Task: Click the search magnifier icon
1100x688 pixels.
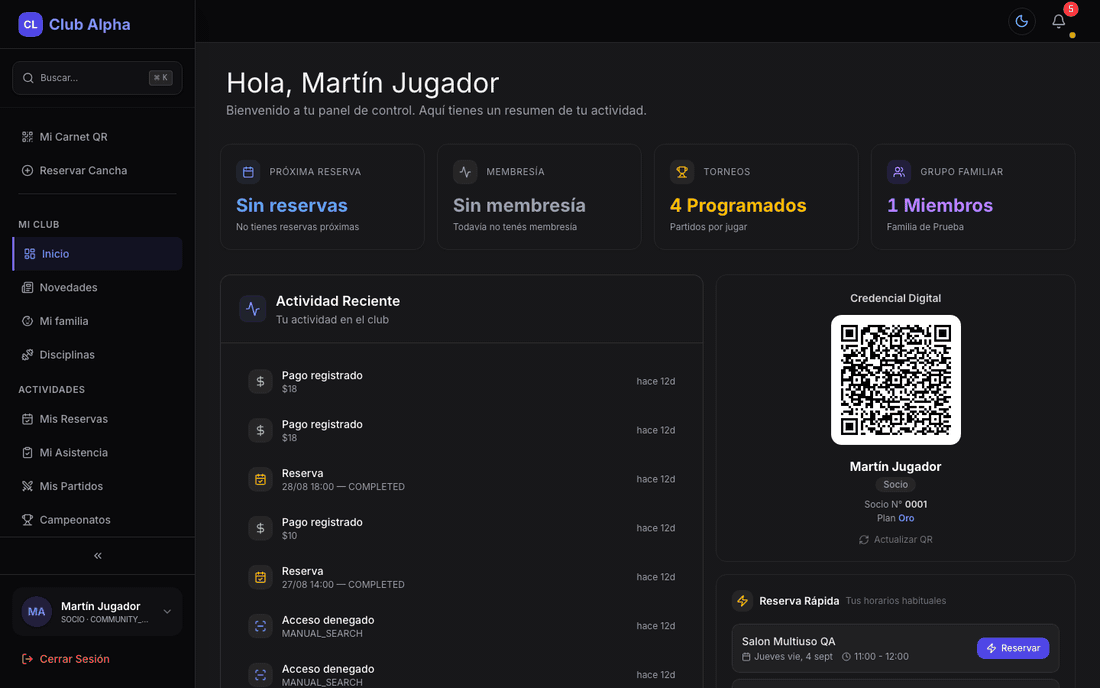Action: coord(28,78)
